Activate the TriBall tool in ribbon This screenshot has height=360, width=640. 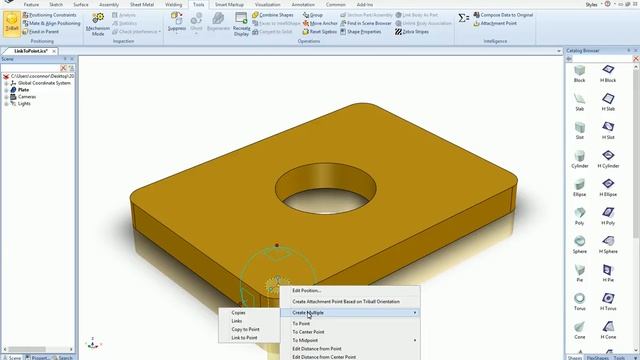pos(12,24)
